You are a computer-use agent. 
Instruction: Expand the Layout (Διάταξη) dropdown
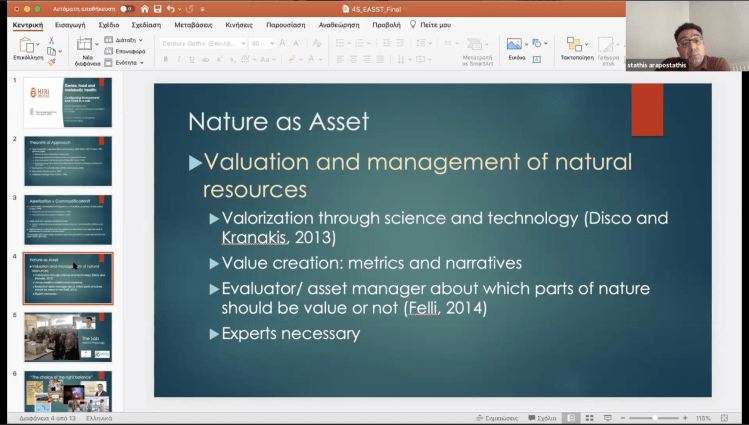tap(123, 40)
